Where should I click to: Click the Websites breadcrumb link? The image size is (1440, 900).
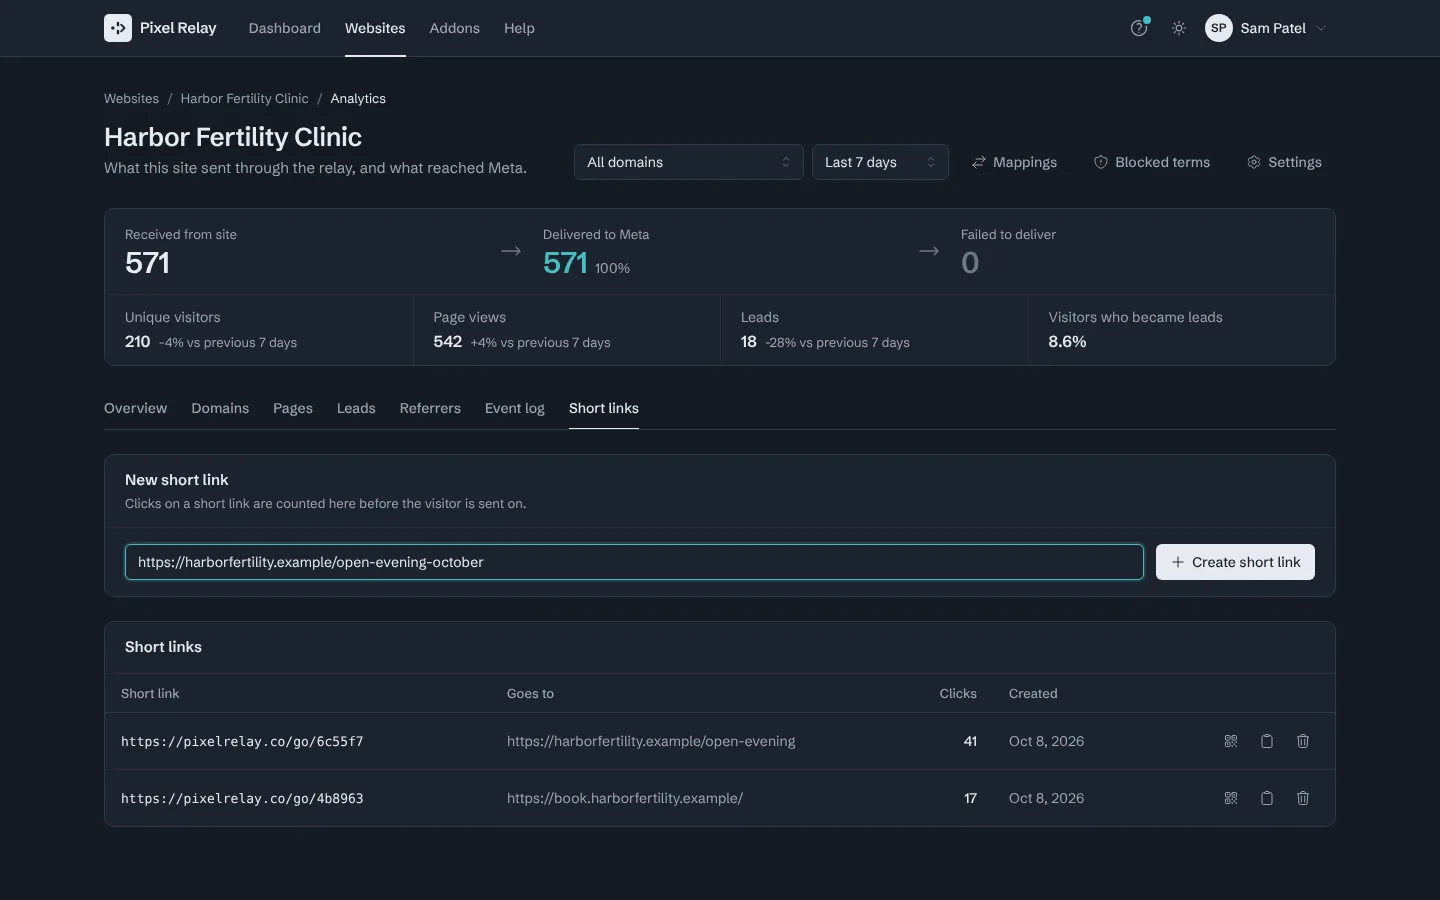point(131,98)
